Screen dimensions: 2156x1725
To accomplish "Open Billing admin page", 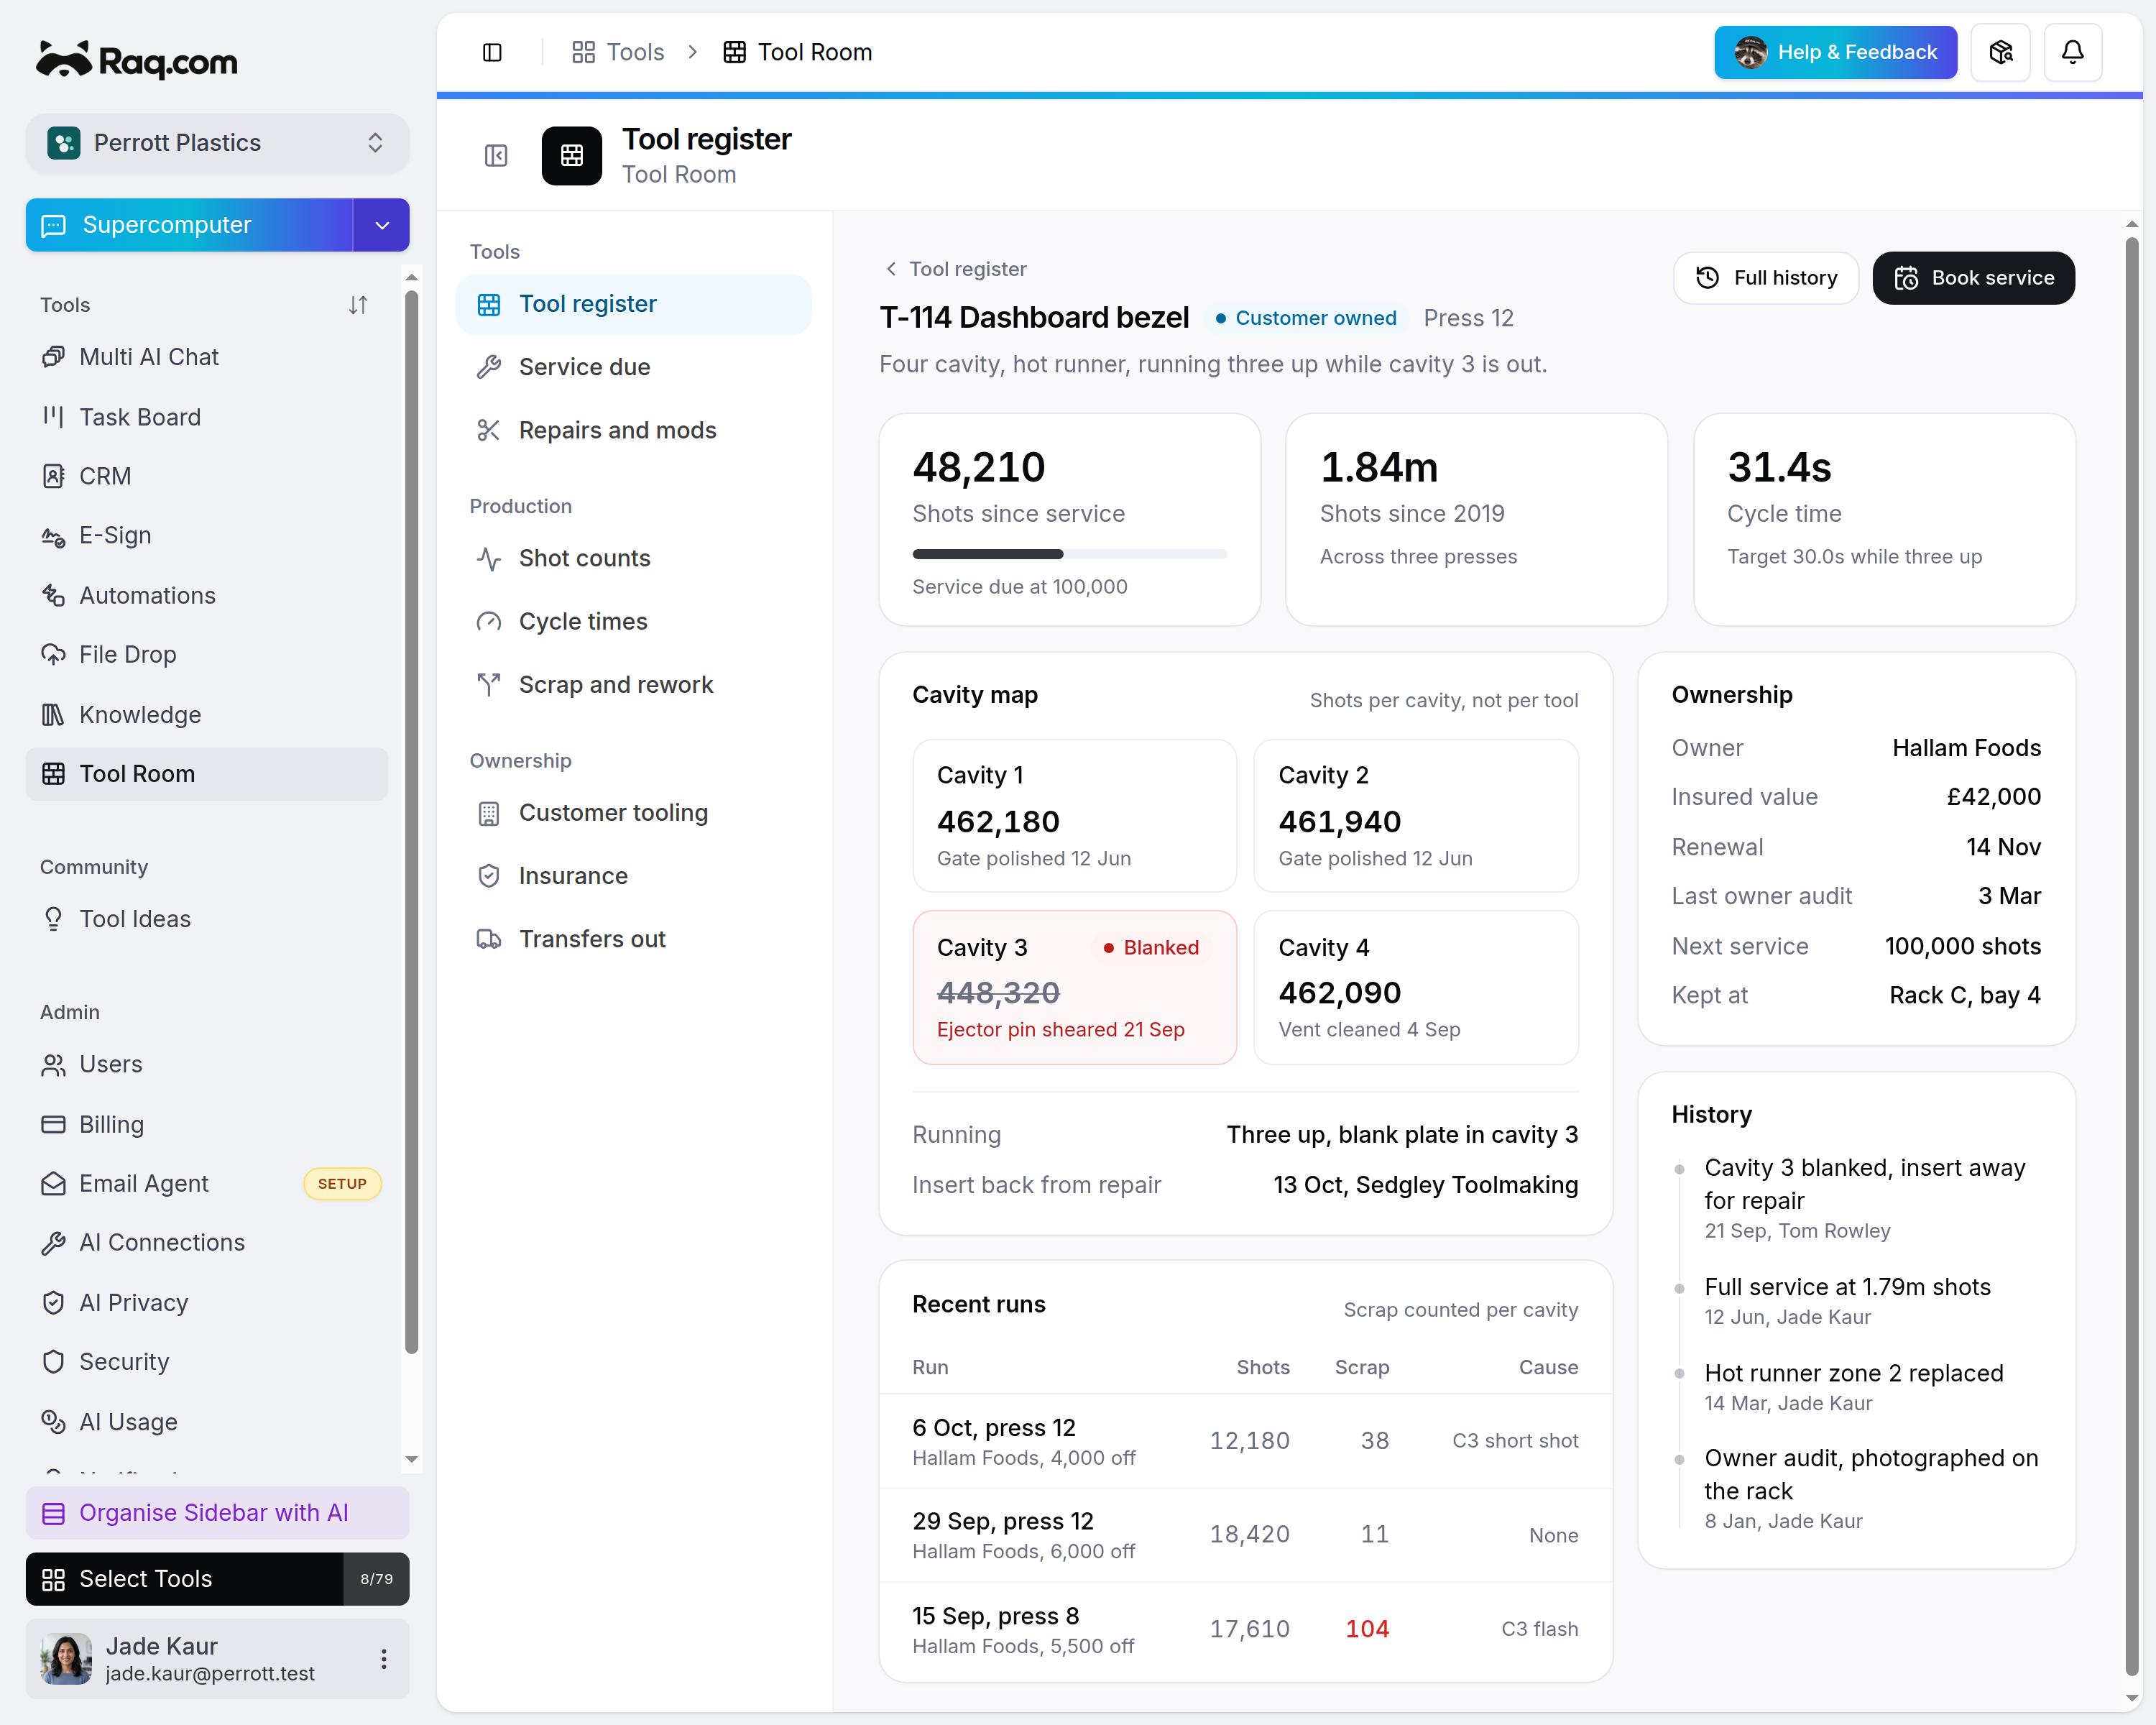I will 207,1124.
